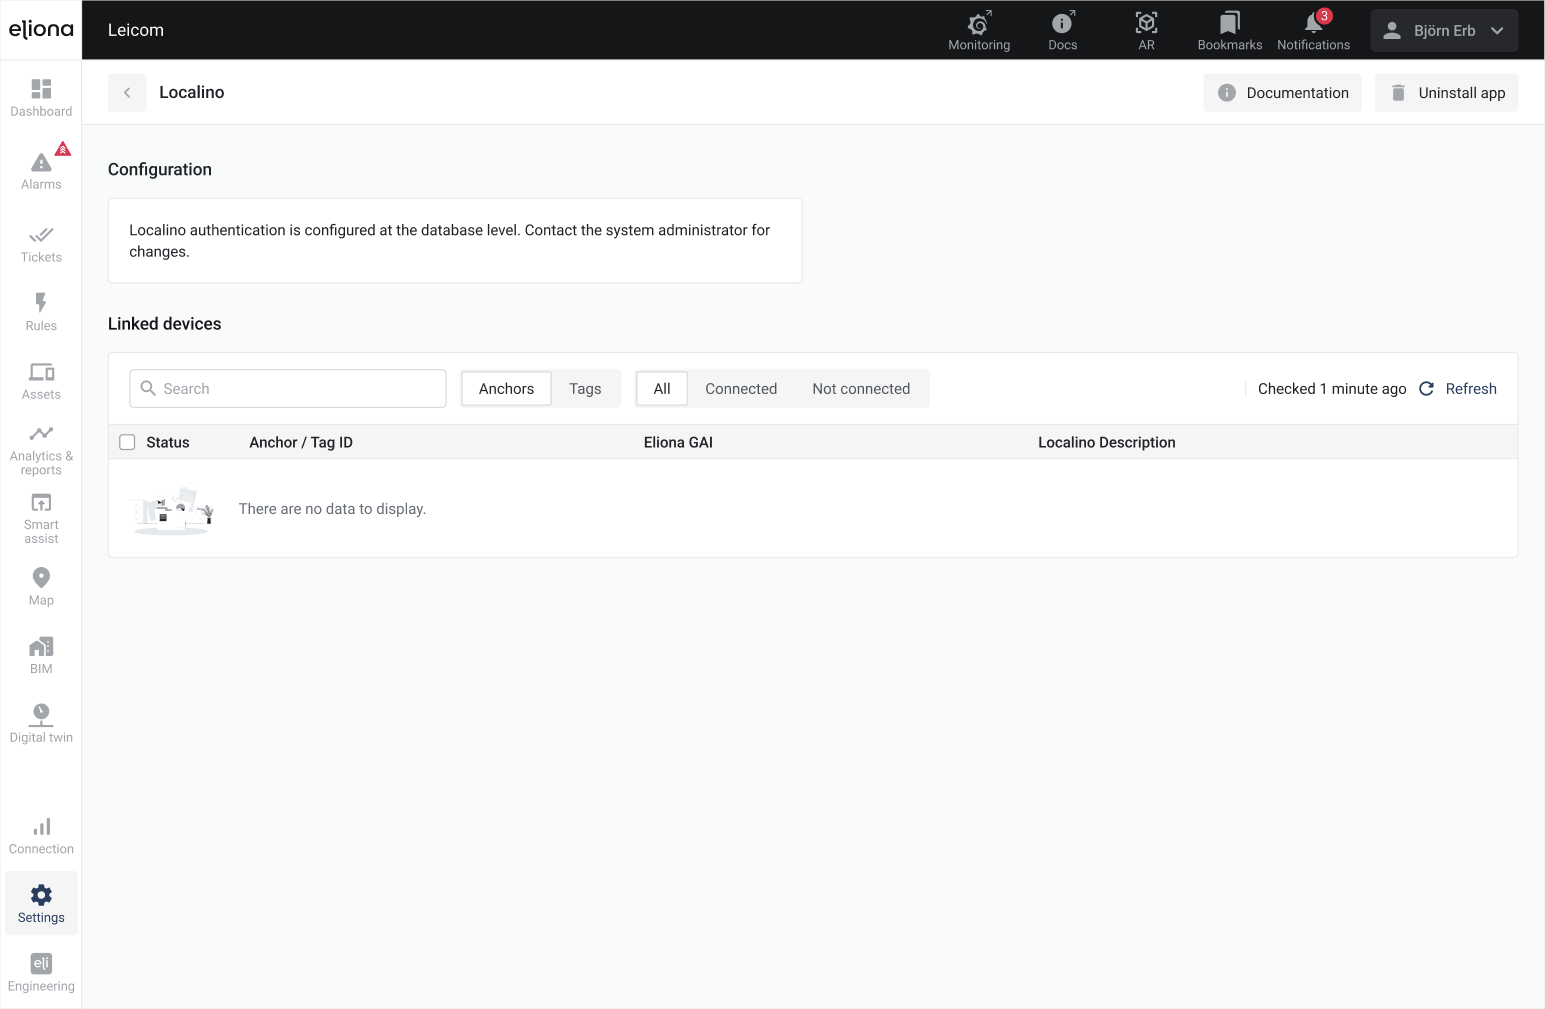Expand the Björn Erb user menu

(x=1443, y=31)
